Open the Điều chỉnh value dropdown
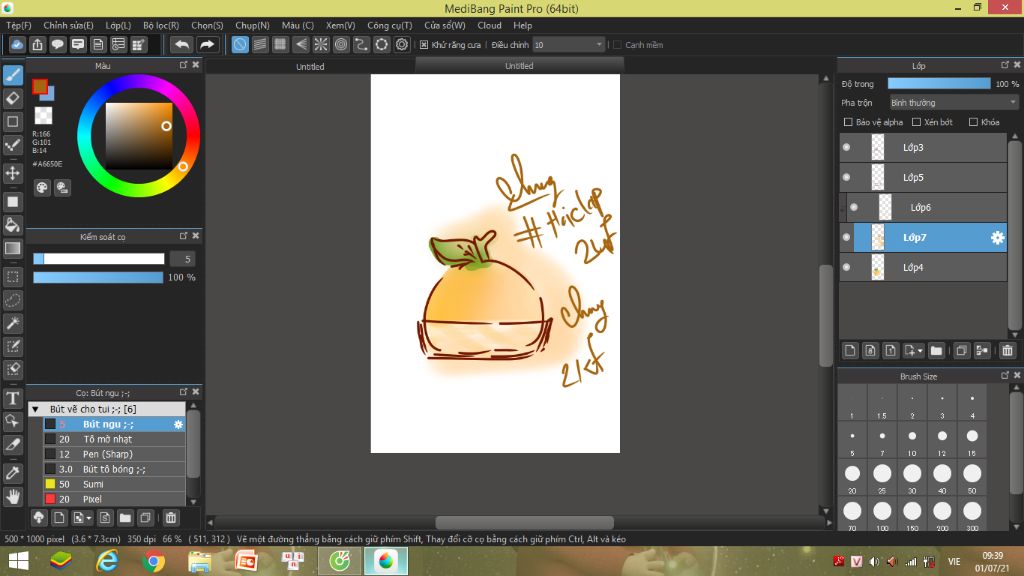The image size is (1024, 576). (568, 45)
